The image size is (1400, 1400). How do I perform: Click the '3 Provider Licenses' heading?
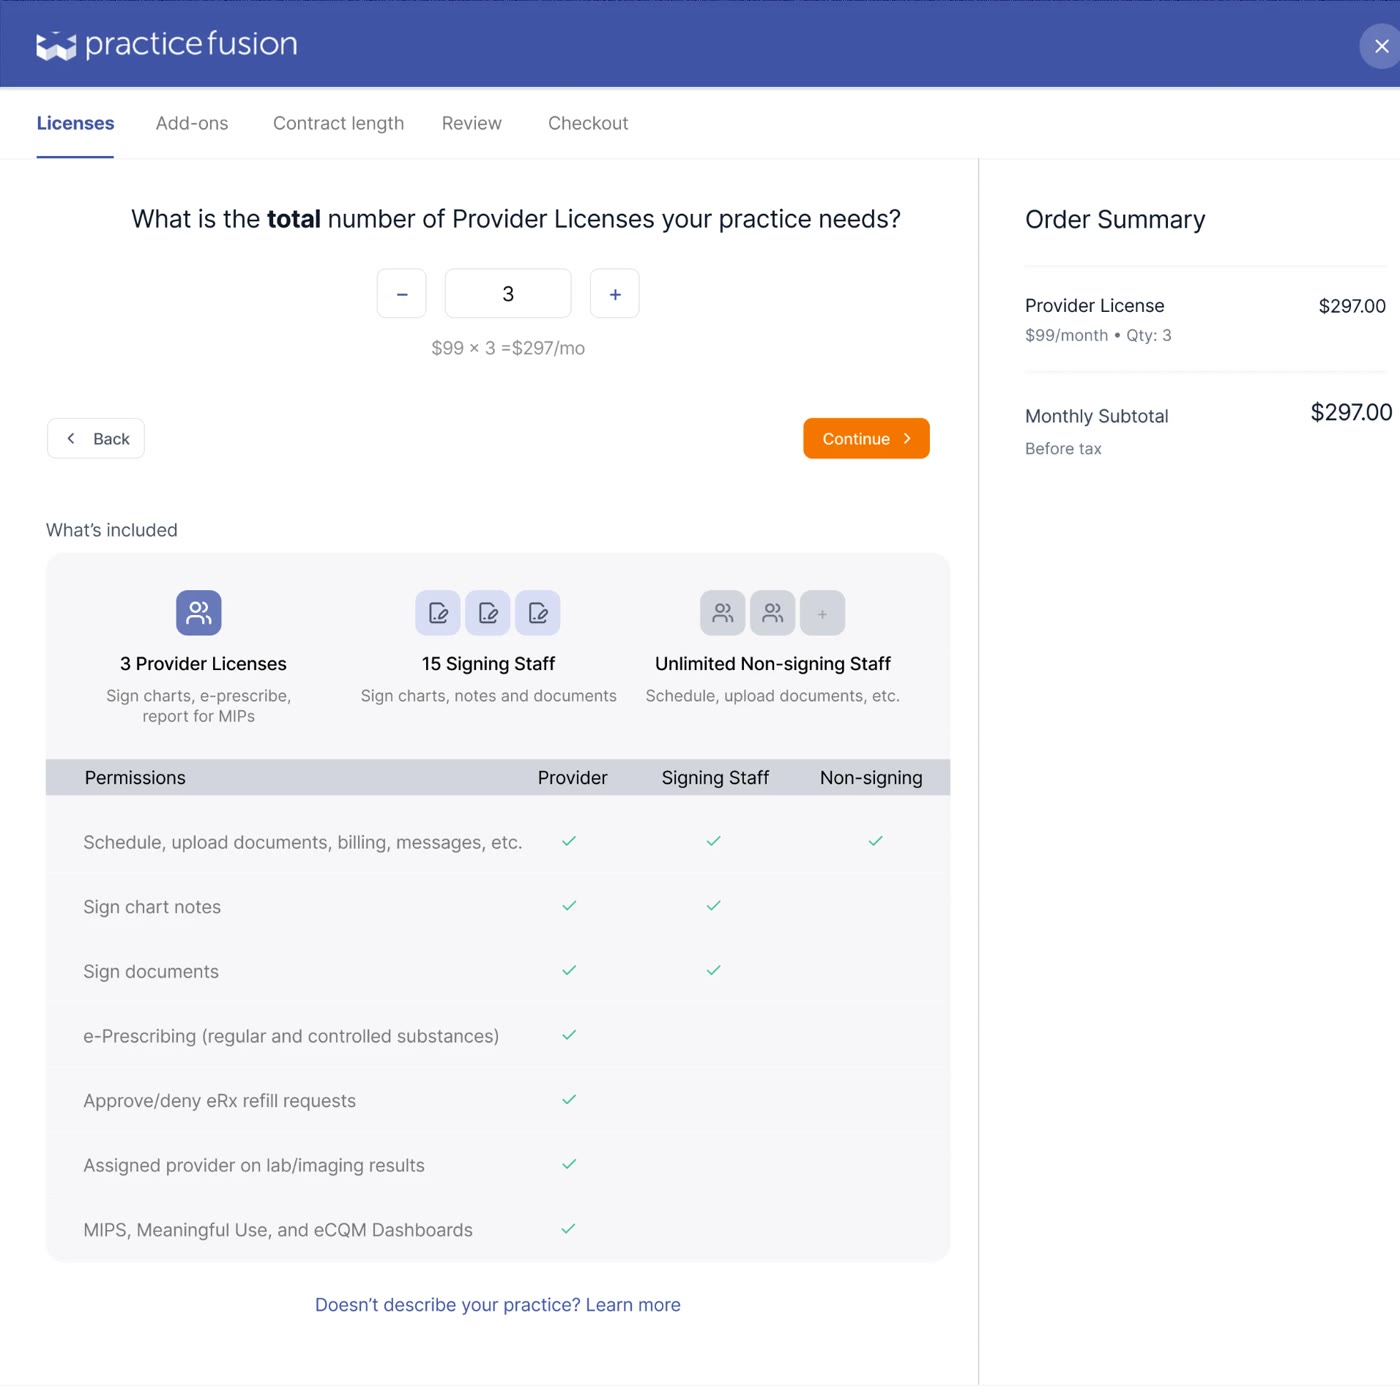[203, 664]
